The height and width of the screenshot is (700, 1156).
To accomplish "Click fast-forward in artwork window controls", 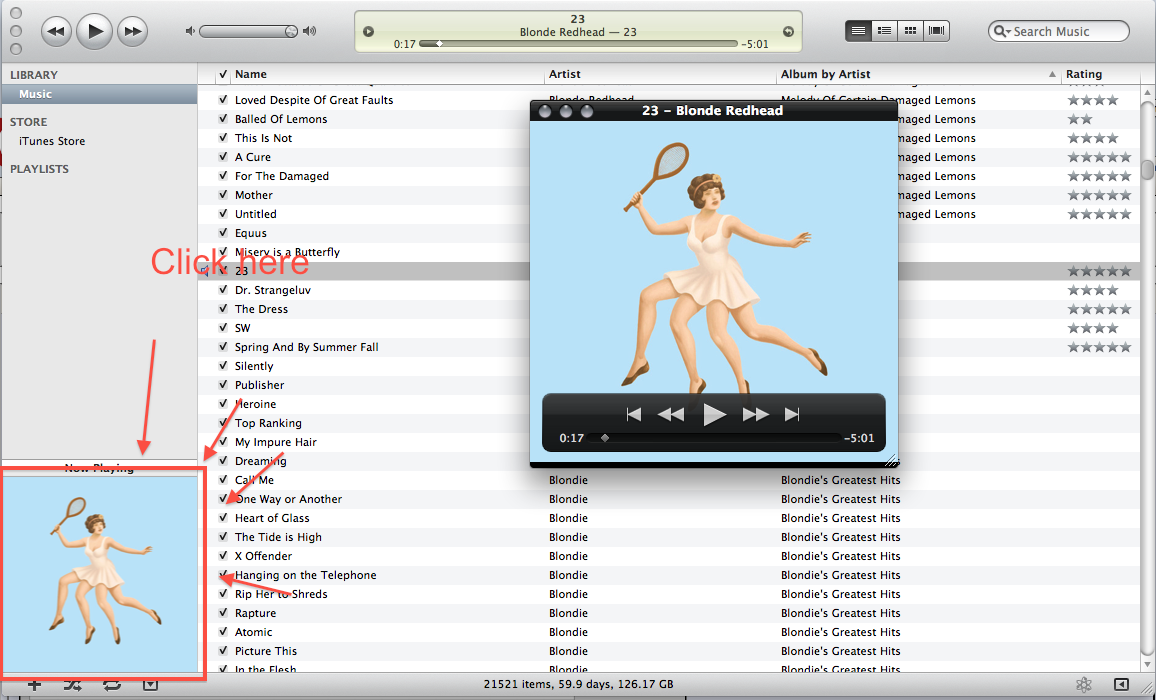I will 756,415.
